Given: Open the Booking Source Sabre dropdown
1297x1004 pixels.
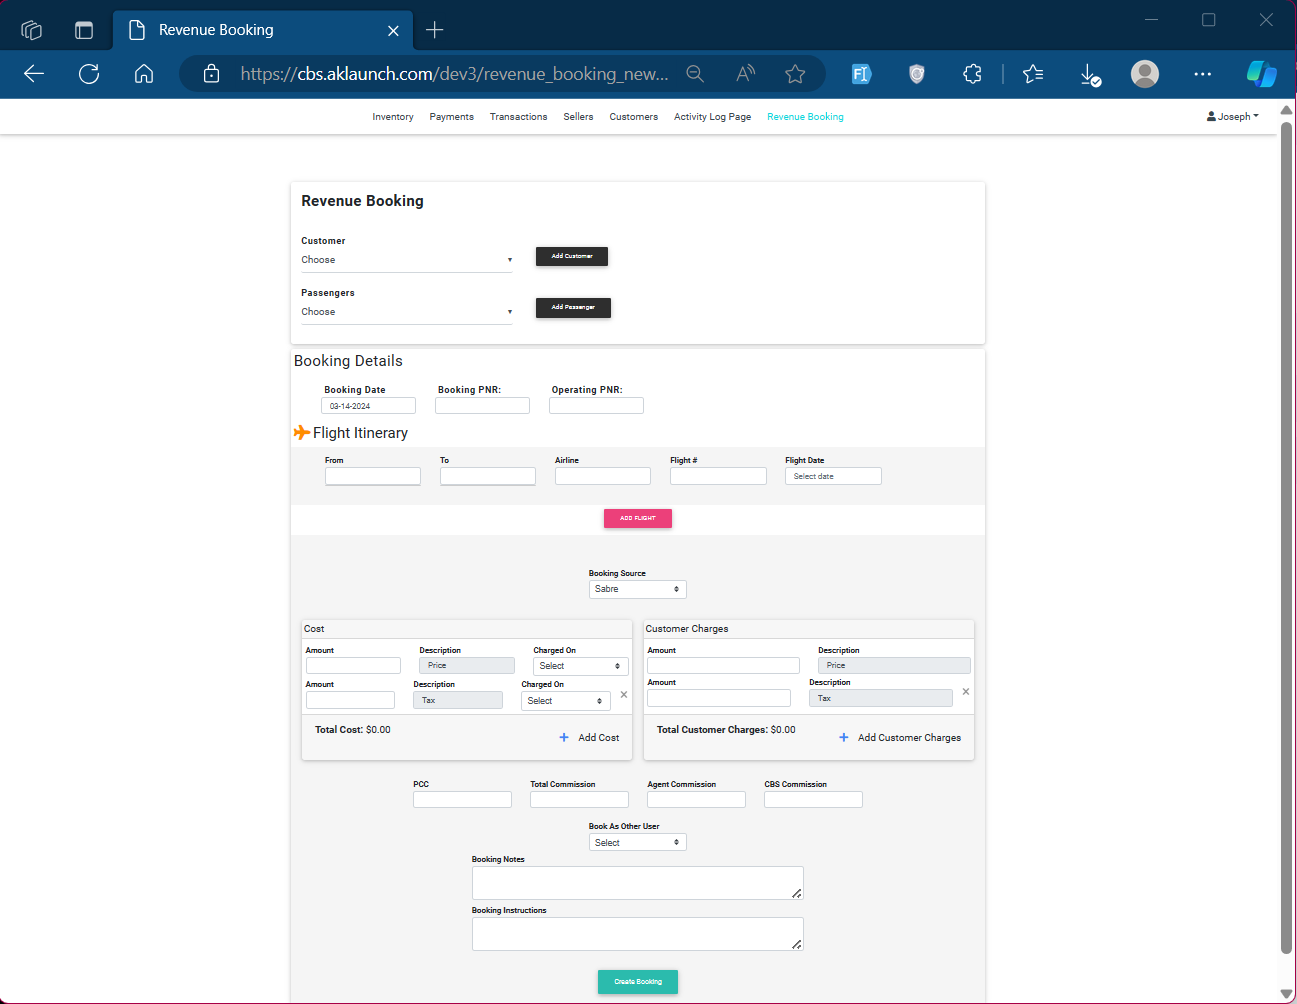Looking at the screenshot, I should [x=637, y=589].
